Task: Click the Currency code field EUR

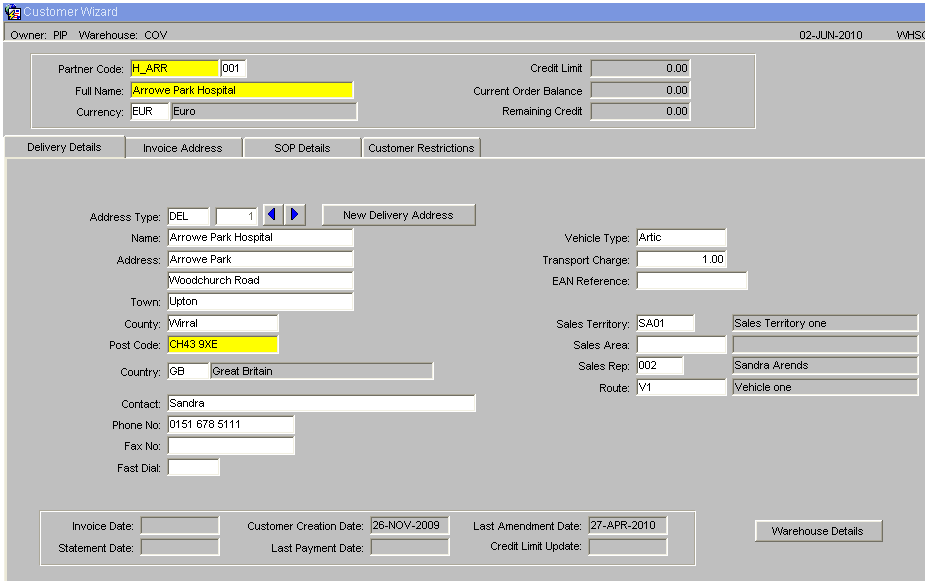Action: 150,111
